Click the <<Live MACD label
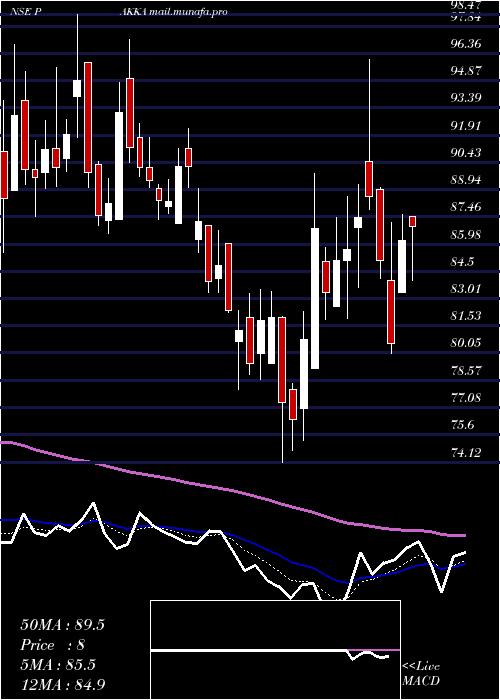The image size is (500, 700). pyautogui.click(x=421, y=674)
